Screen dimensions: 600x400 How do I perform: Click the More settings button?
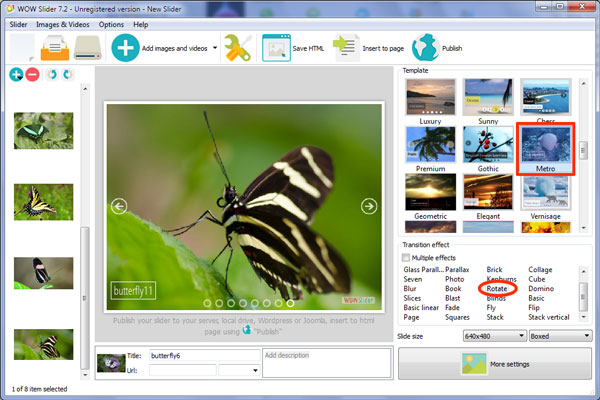[495, 364]
